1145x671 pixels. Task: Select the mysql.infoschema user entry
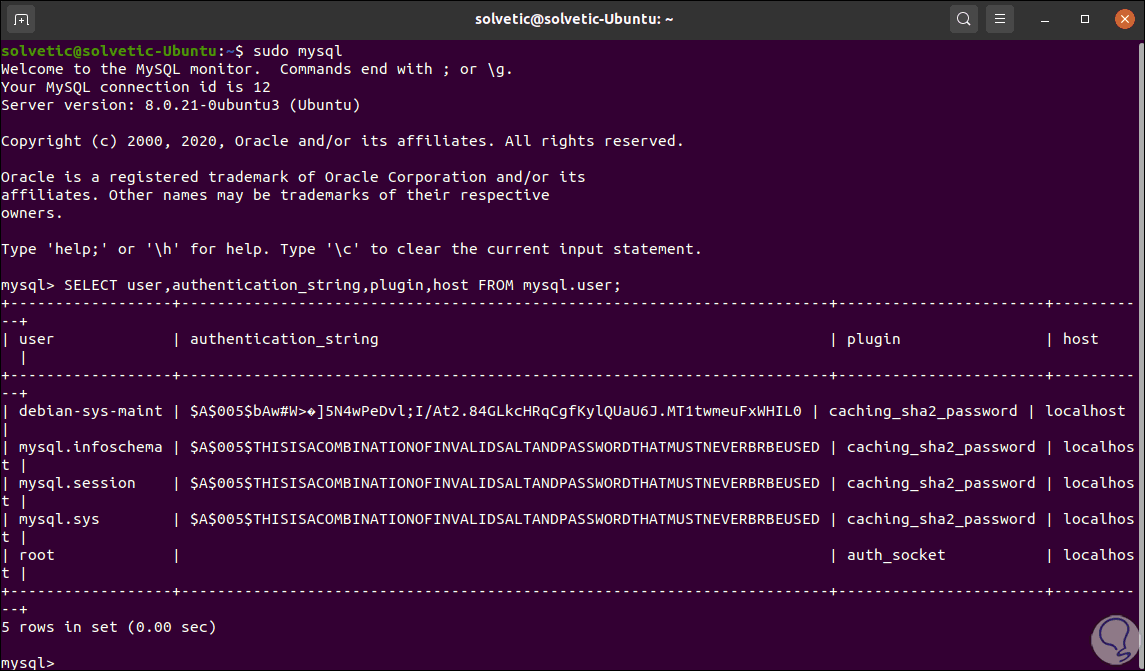90,447
